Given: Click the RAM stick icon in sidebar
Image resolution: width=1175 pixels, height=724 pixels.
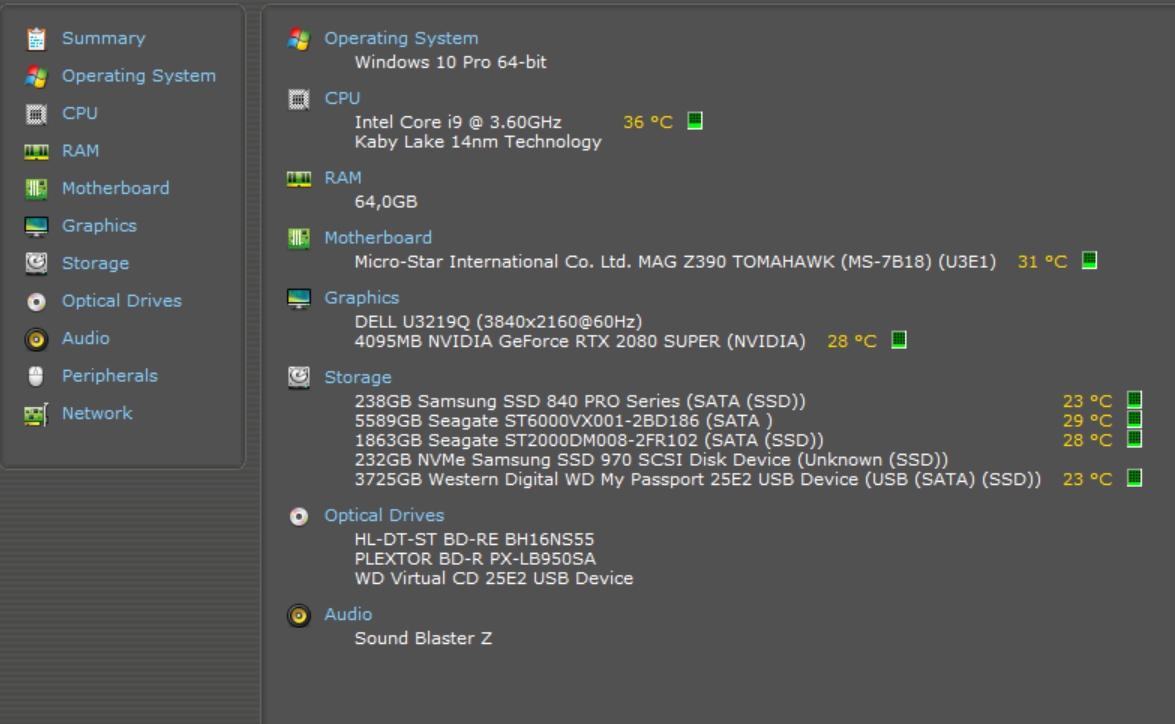Looking at the screenshot, I should coord(36,151).
